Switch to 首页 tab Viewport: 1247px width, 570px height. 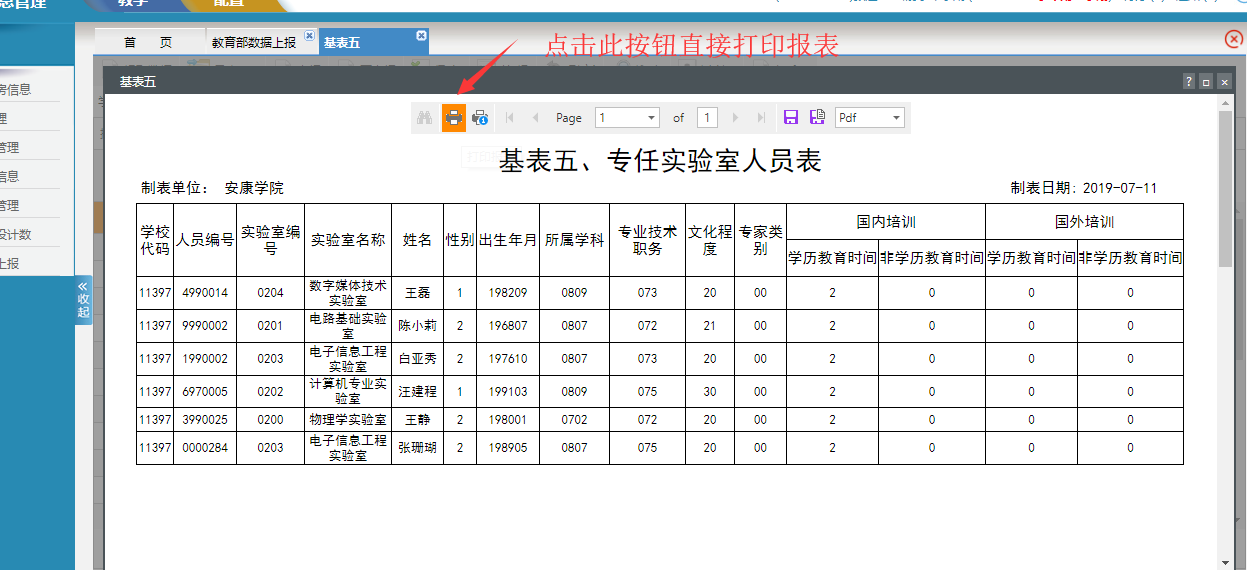coord(147,43)
